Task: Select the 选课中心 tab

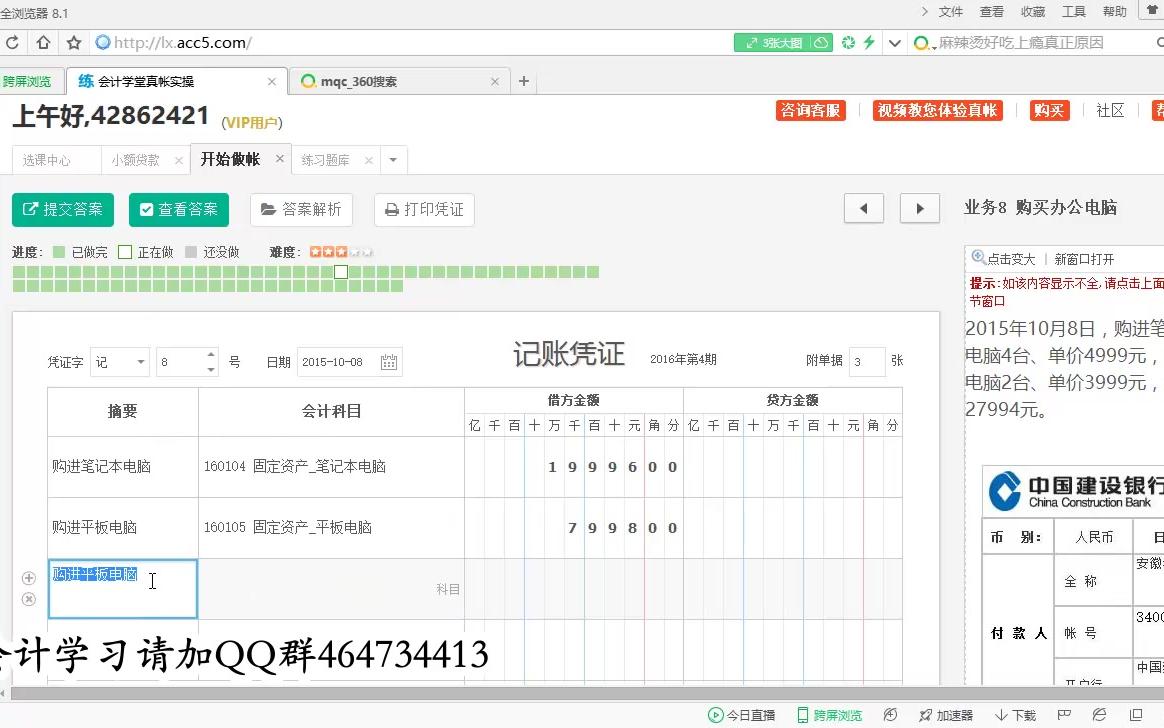Action: click(48, 159)
